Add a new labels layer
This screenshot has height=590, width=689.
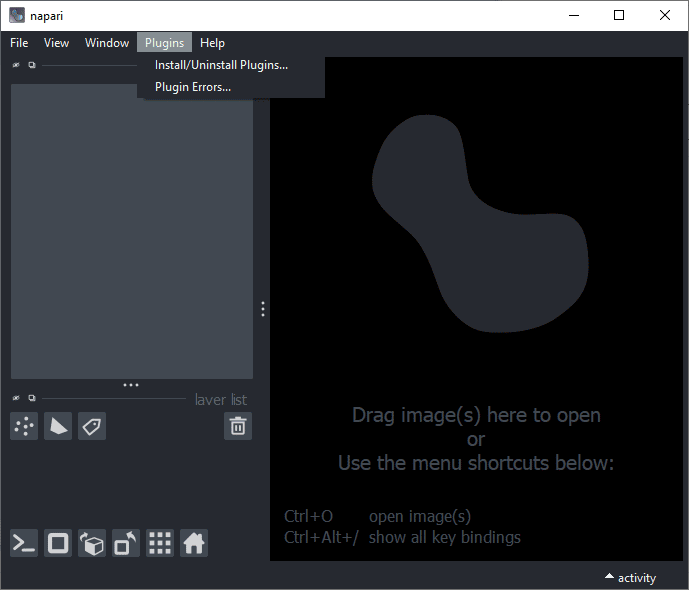[91, 427]
